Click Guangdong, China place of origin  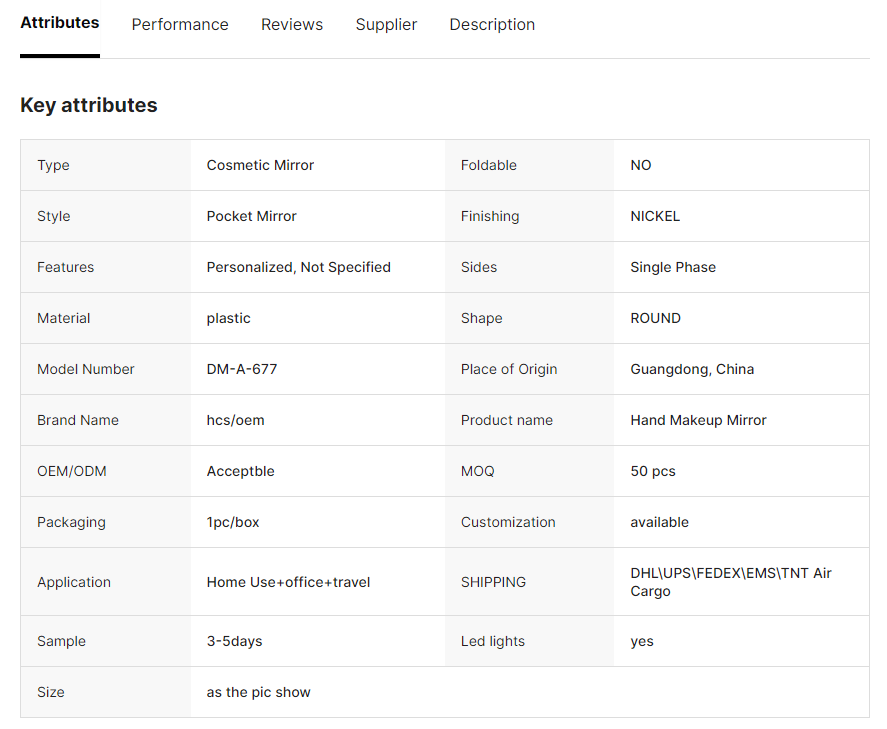click(692, 370)
